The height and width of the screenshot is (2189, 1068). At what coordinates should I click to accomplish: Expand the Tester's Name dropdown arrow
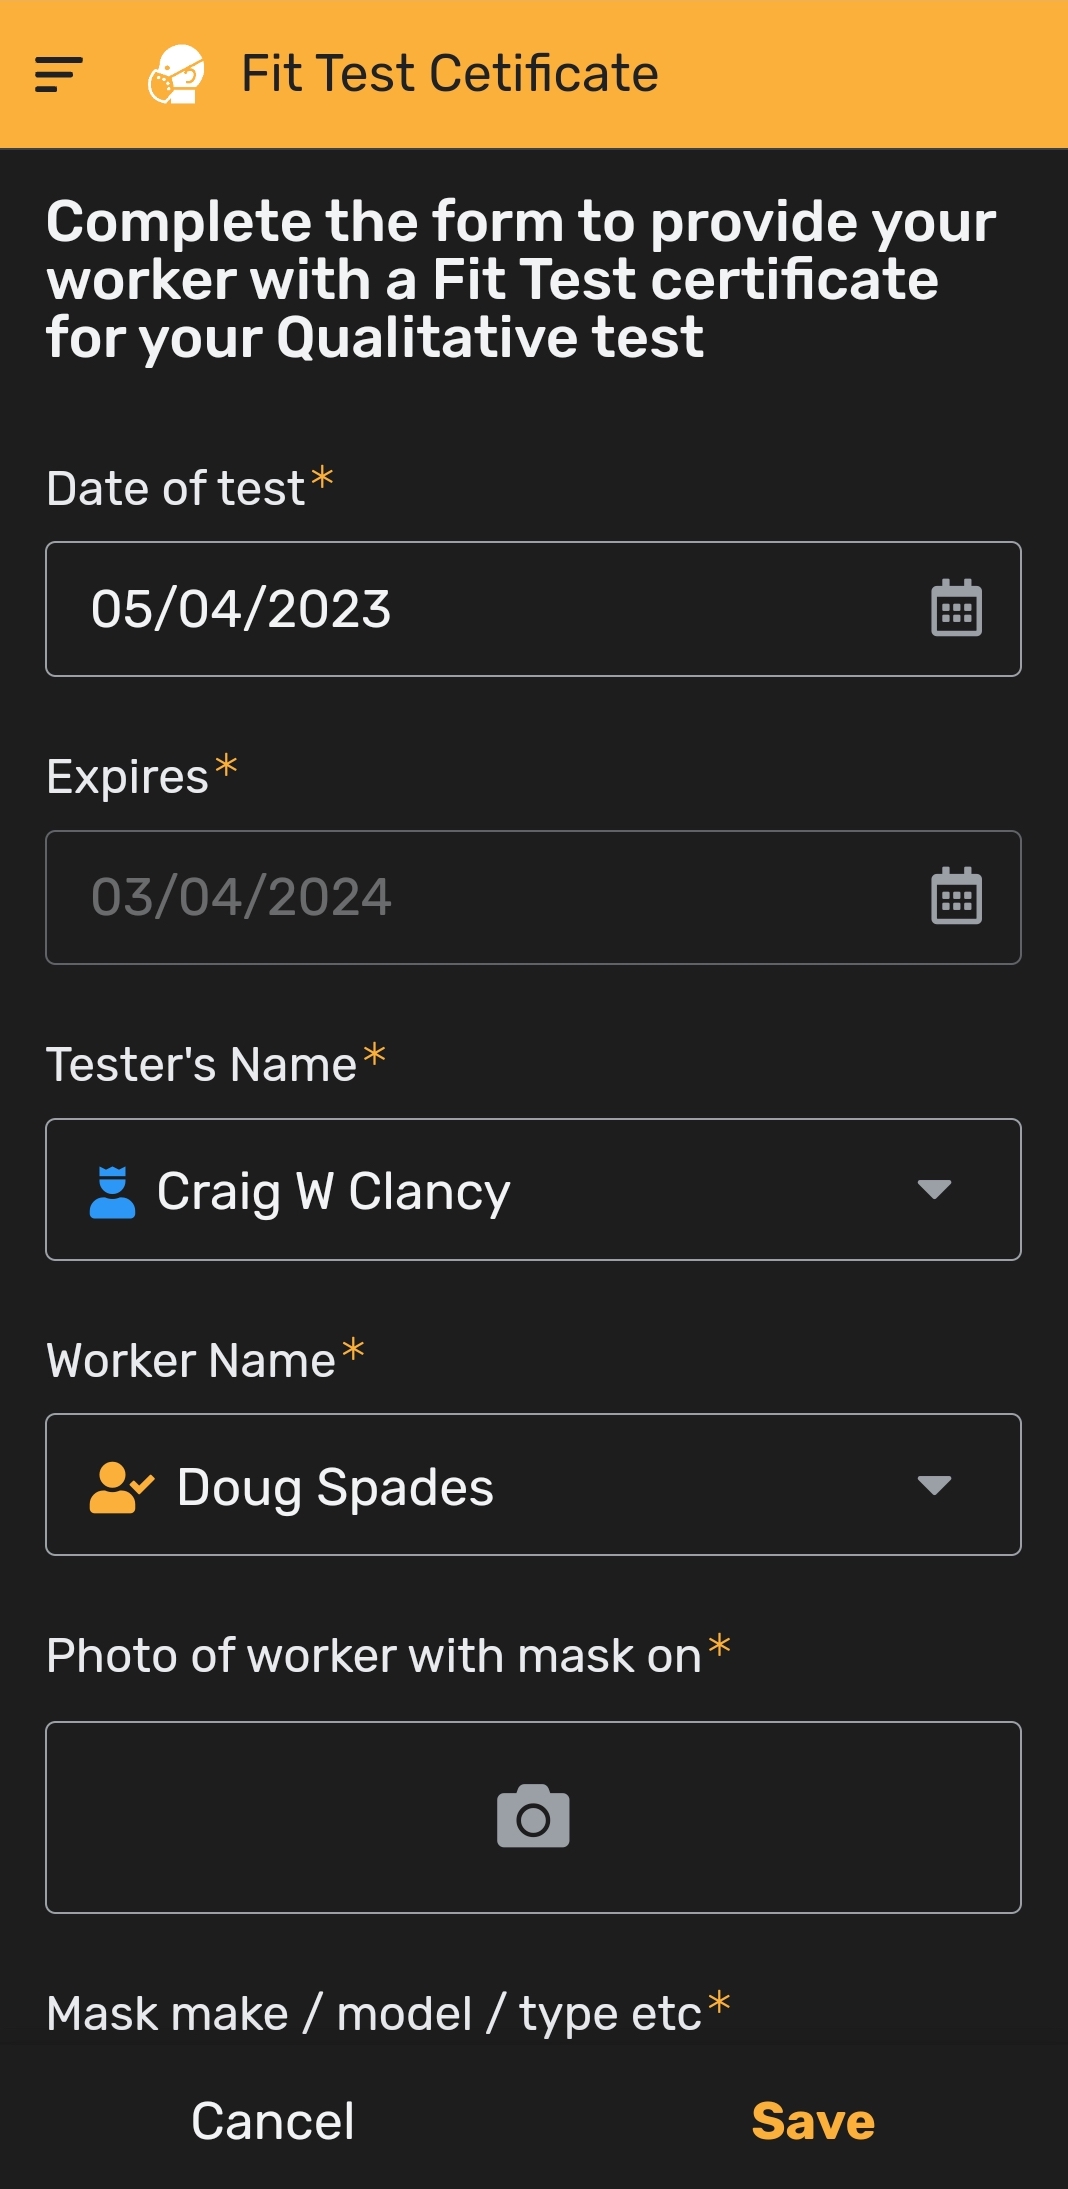click(934, 1189)
